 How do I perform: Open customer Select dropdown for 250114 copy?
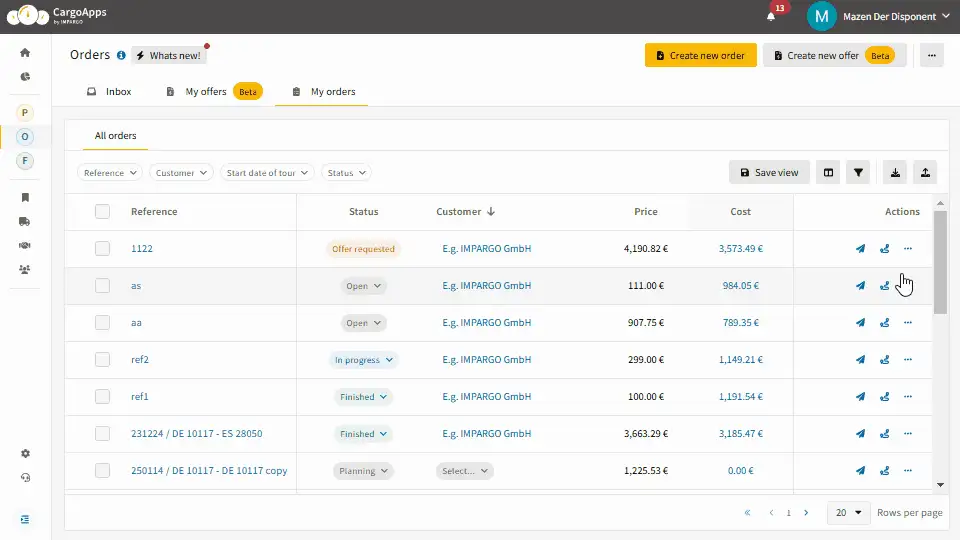[x=465, y=471]
